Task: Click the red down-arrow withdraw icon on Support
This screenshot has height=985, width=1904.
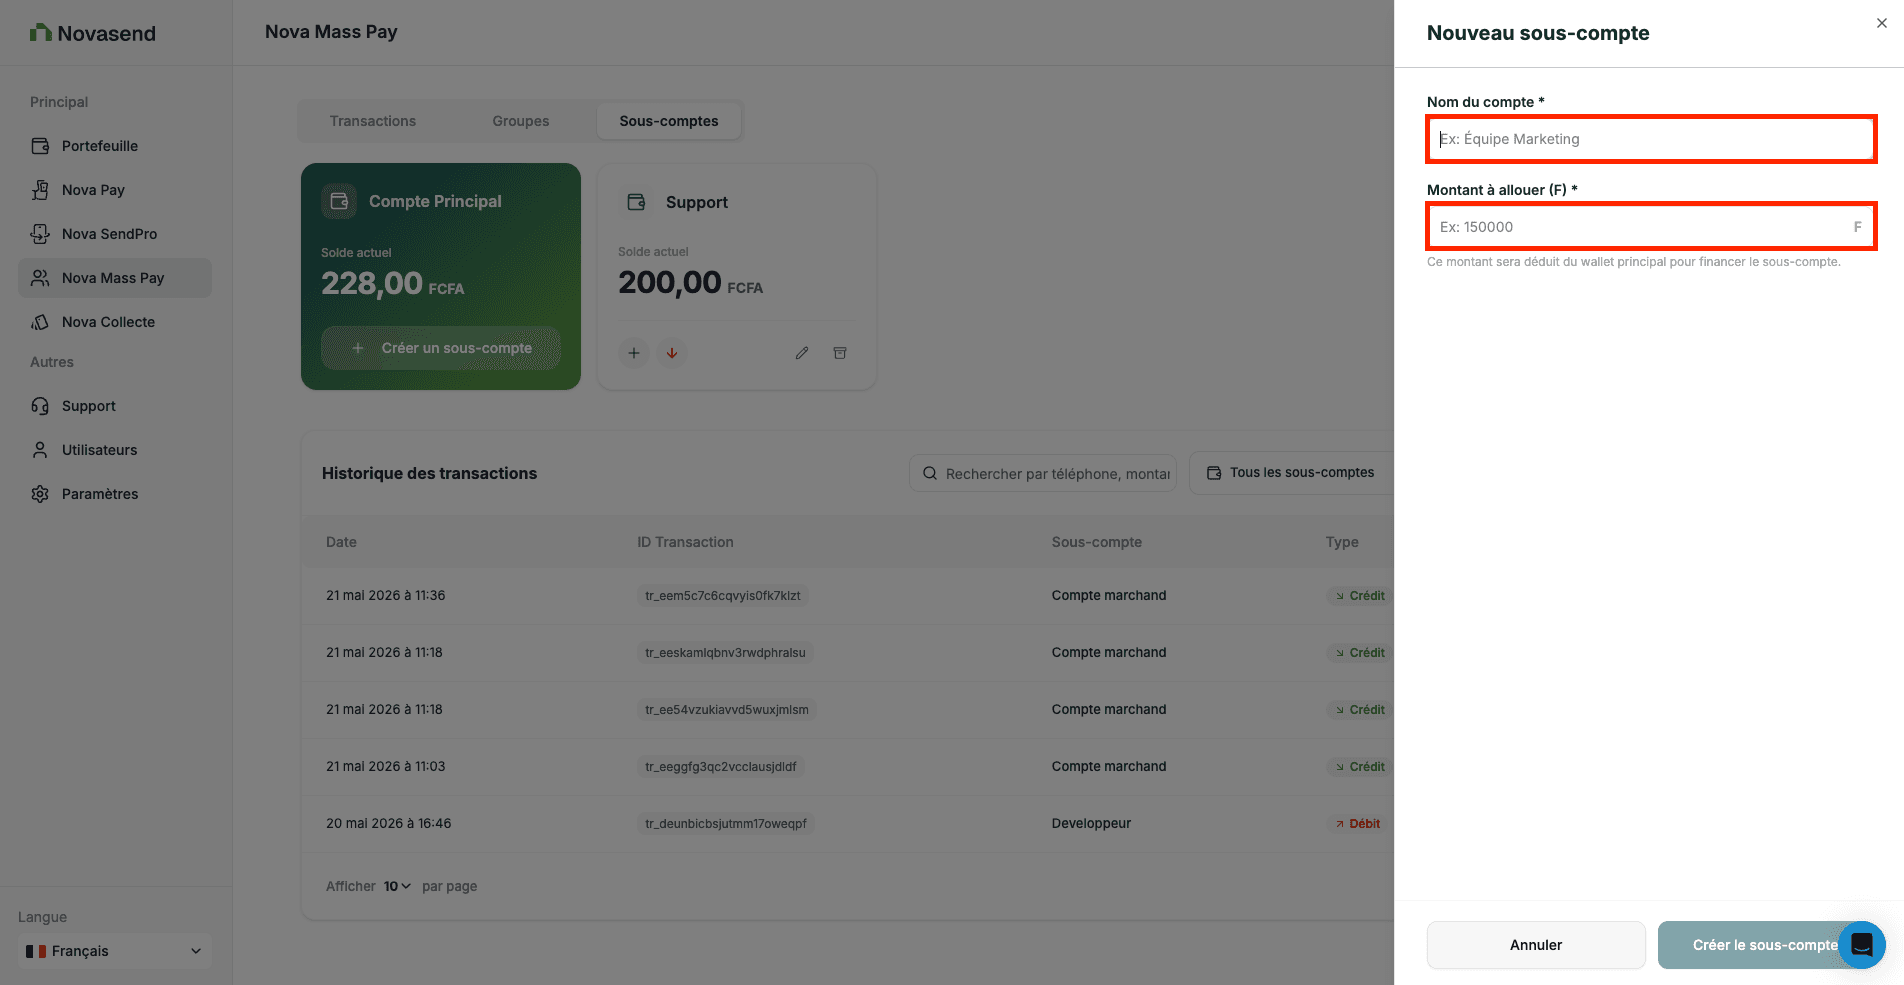Action: point(672,353)
